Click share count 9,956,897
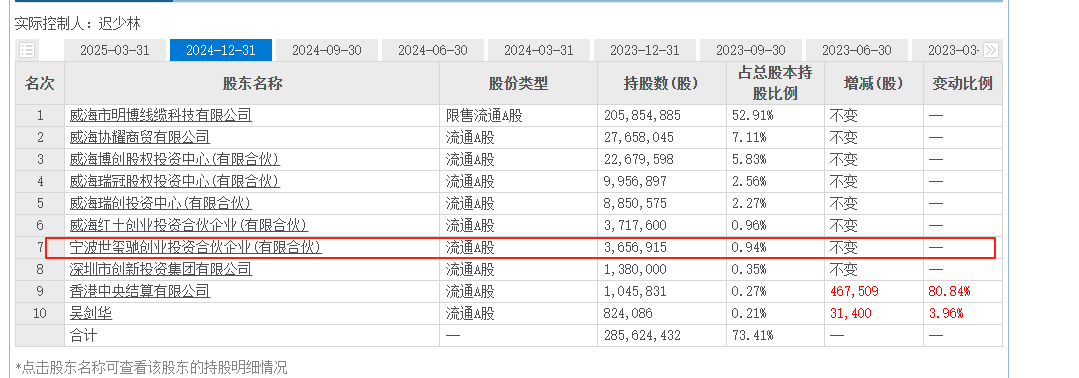Screen dimensions: 1079x378 tap(635, 182)
